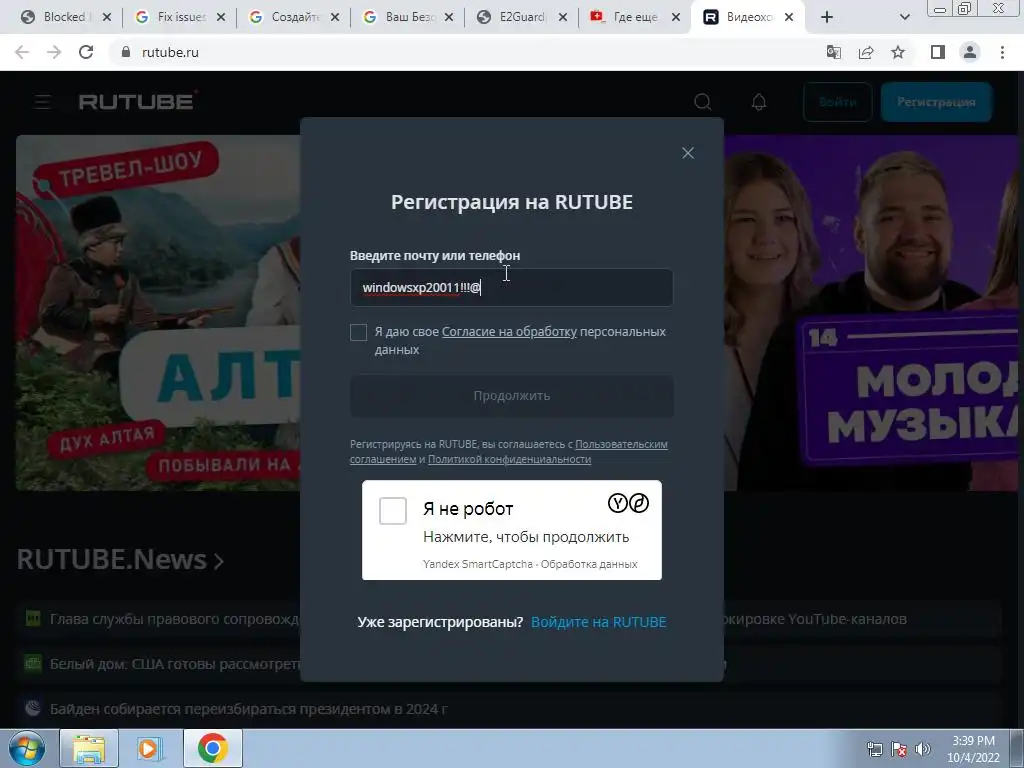
Task: Expand the tab search dropdown arrow
Action: pyautogui.click(x=904, y=18)
